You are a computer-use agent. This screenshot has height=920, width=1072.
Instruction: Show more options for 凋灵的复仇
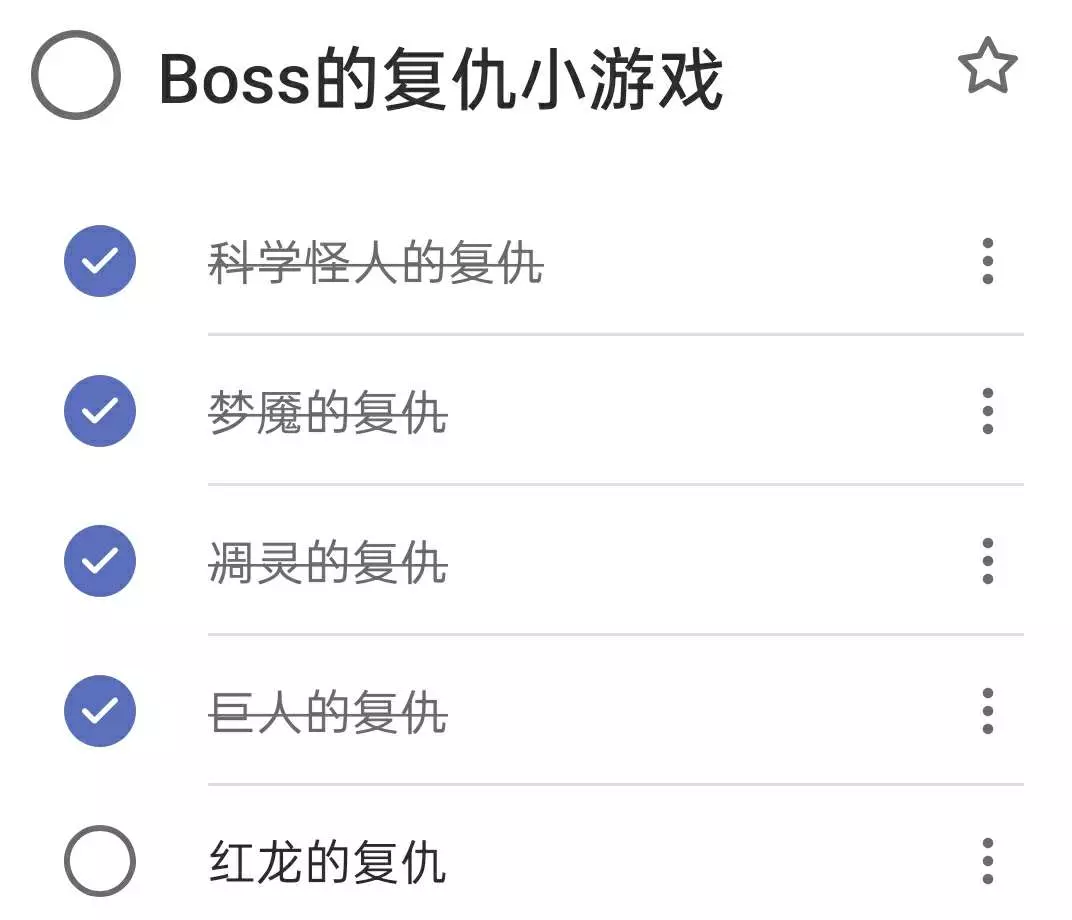pos(987,561)
